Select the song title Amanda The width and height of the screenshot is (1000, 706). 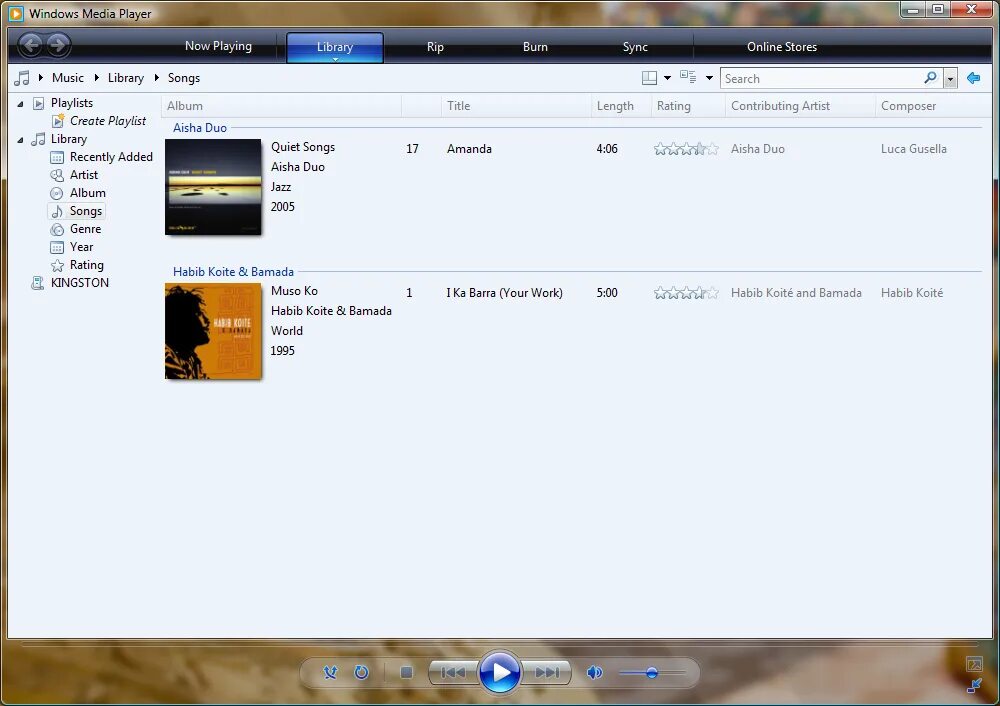[x=469, y=149]
